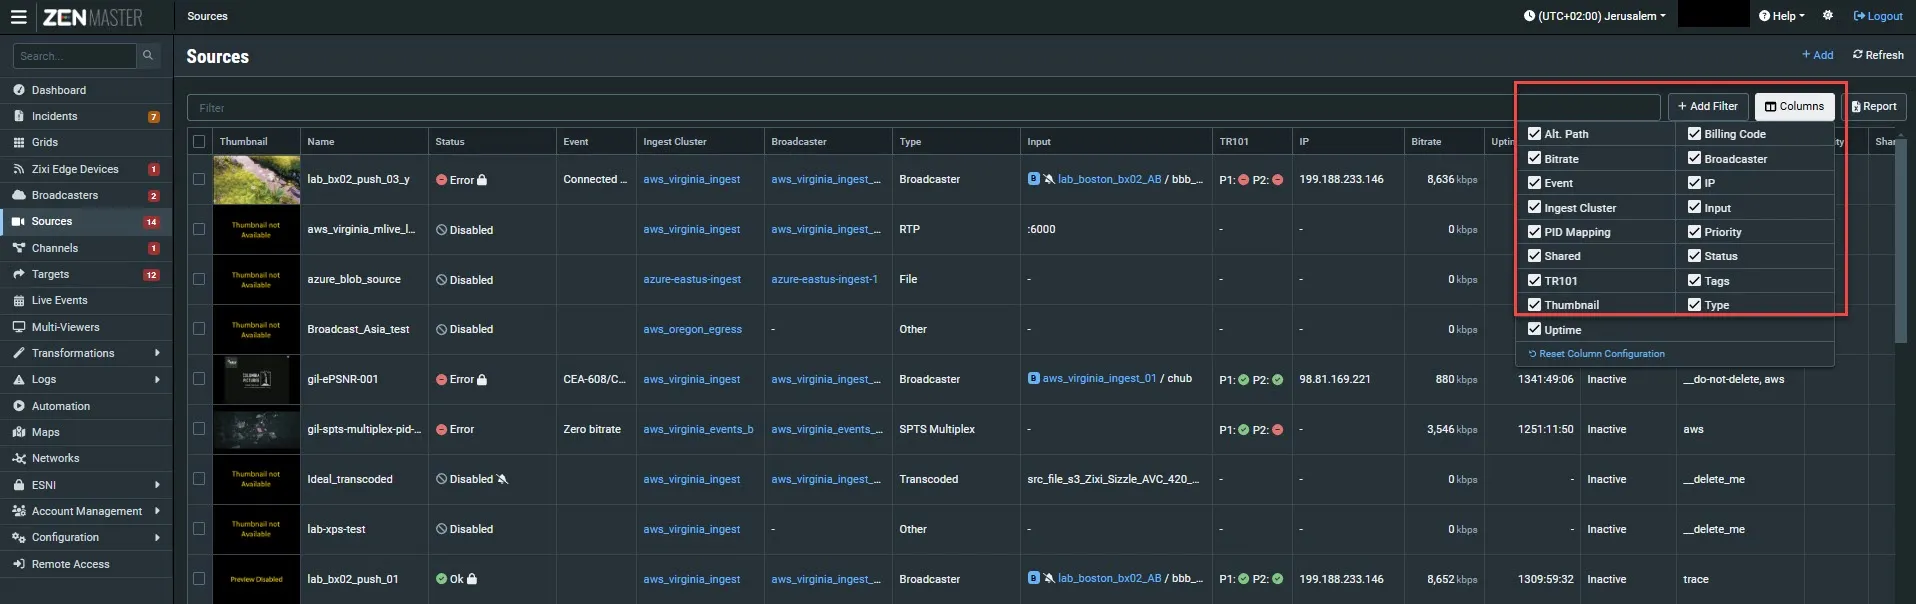
Task: Expand the Logs submenu
Action: tap(157, 379)
